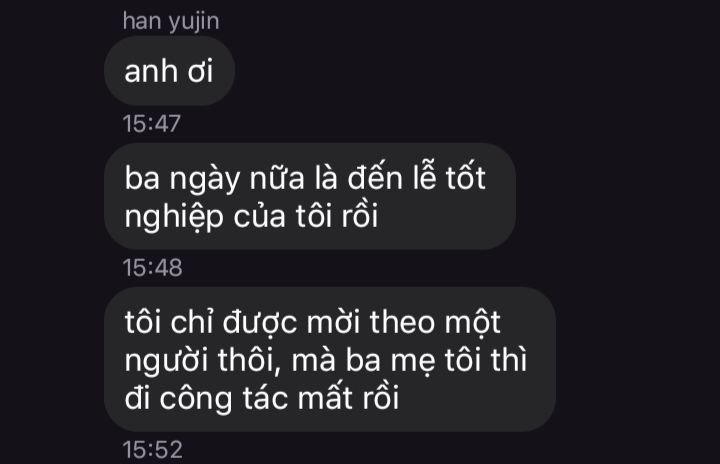720x464 pixels.
Task: Click the 15:47 timestamp
Action: point(152,124)
